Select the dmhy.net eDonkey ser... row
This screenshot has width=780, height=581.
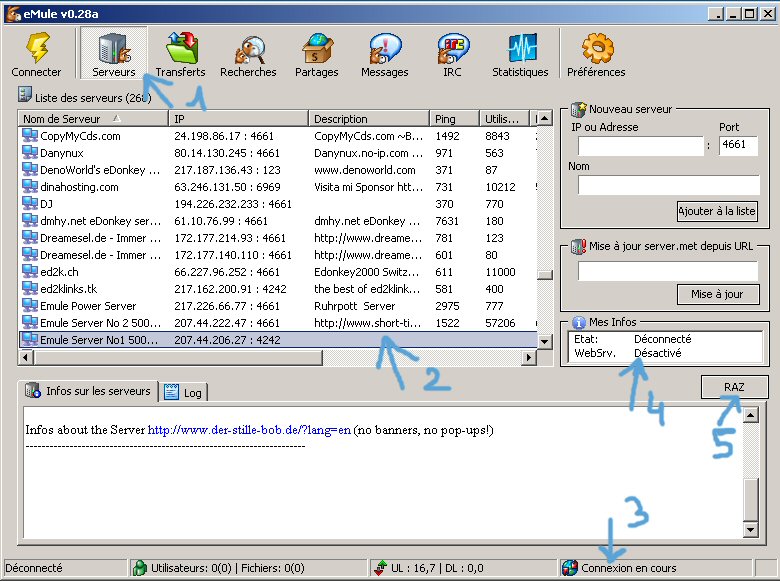coord(278,221)
